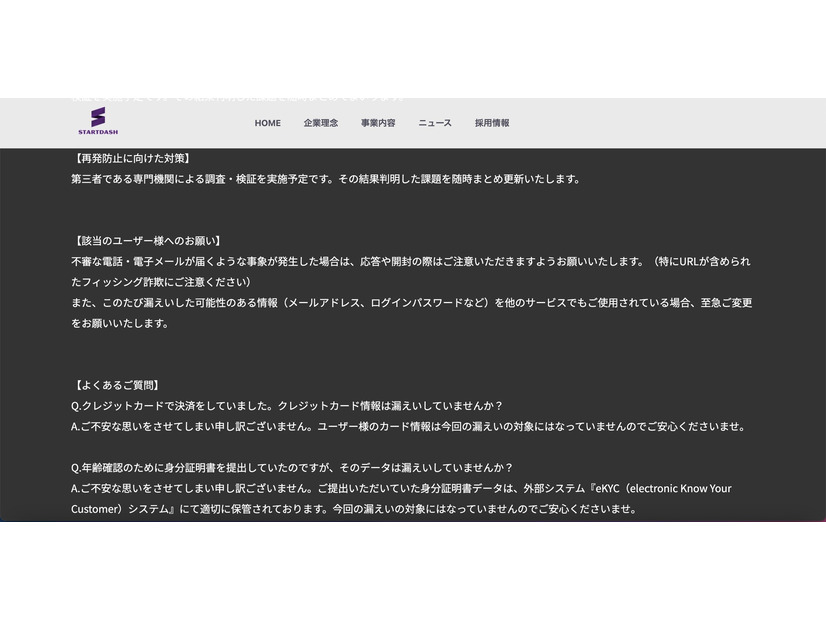
Task: Click the line starting 不審な電話・電子メール
Action: tap(411, 261)
